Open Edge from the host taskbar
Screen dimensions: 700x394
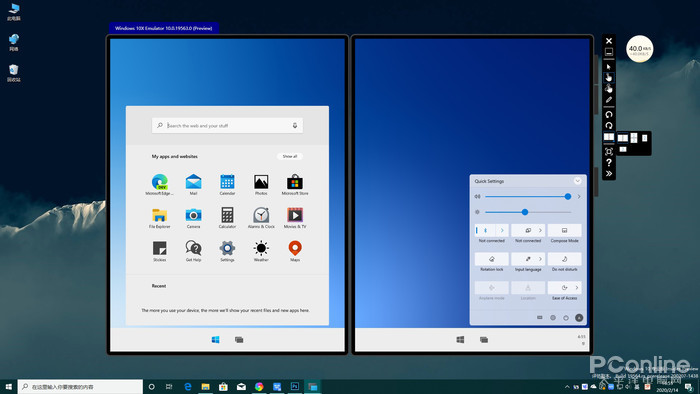pyautogui.click(x=188, y=387)
